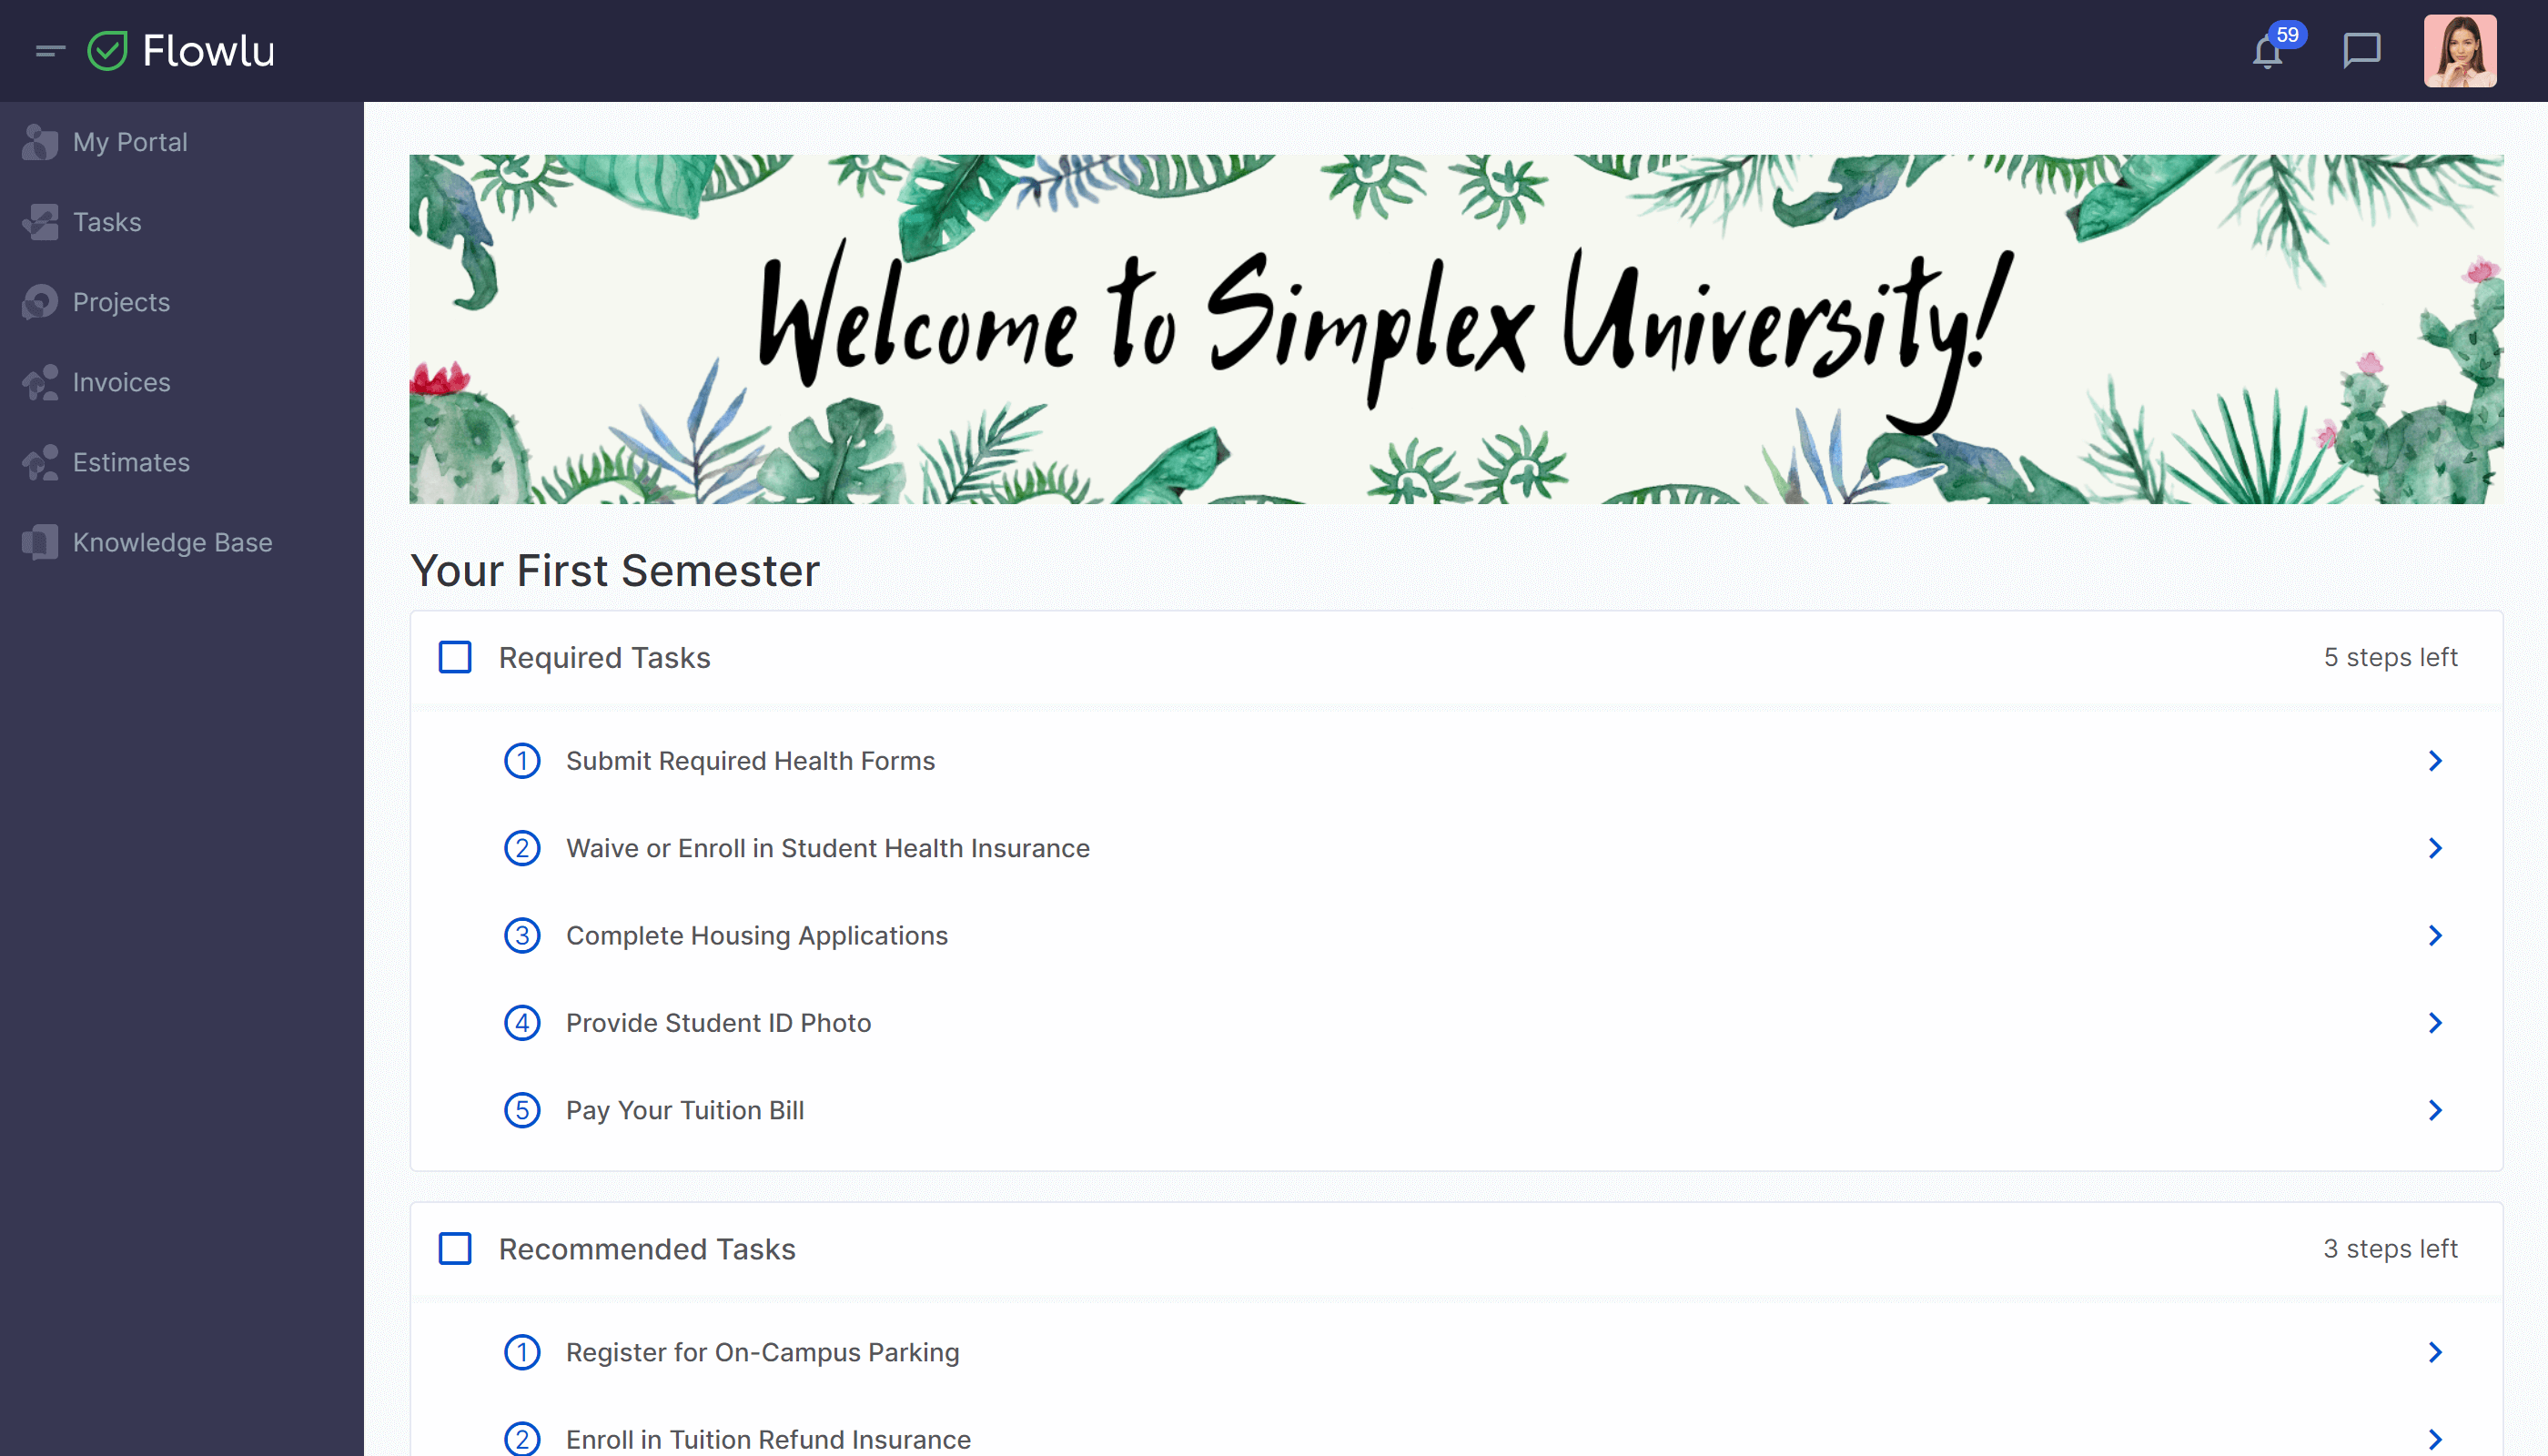Click user profile avatar
The width and height of the screenshot is (2548, 1456).
click(x=2462, y=51)
